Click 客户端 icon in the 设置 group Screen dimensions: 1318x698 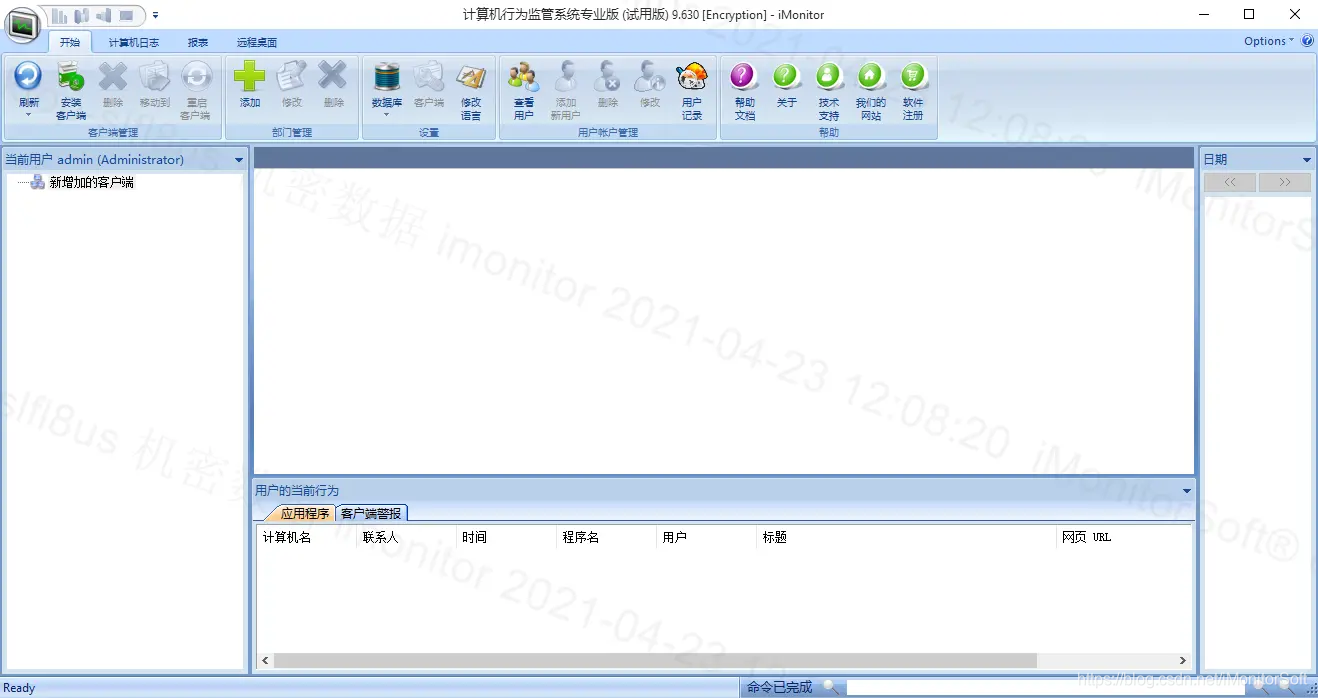(x=428, y=77)
